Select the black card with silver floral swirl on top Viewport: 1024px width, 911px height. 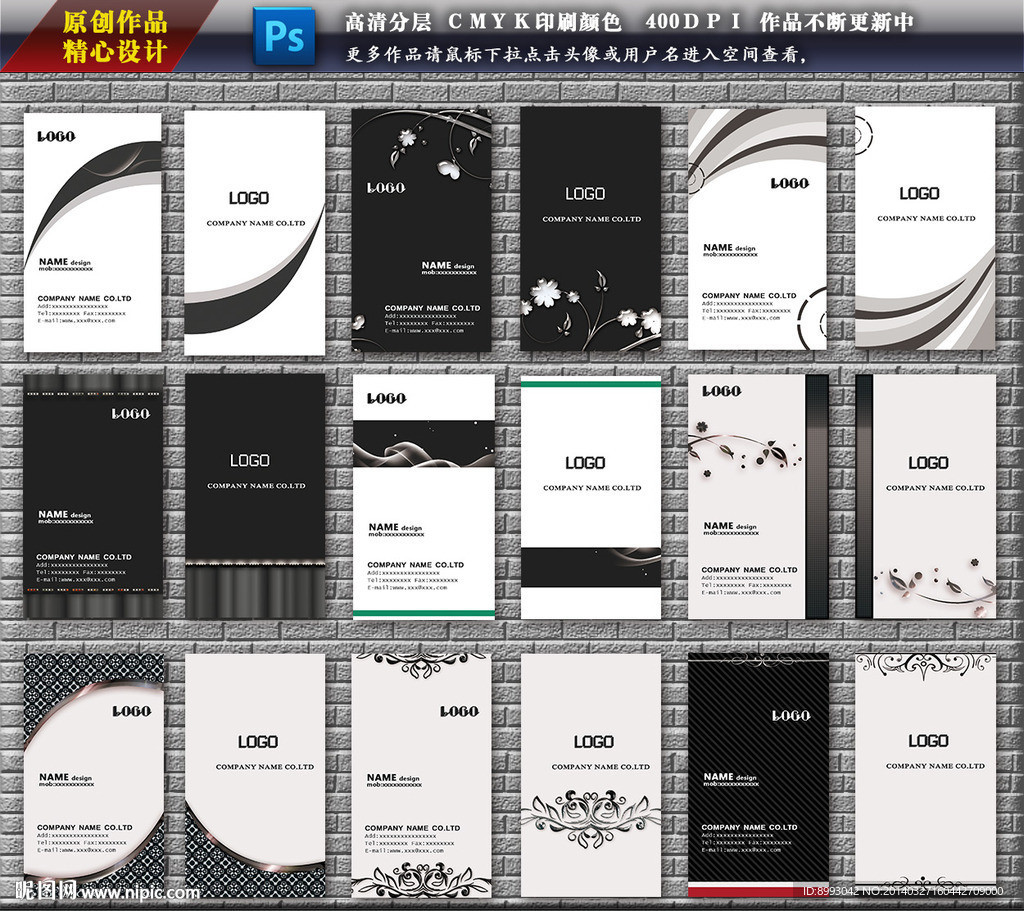point(421,230)
